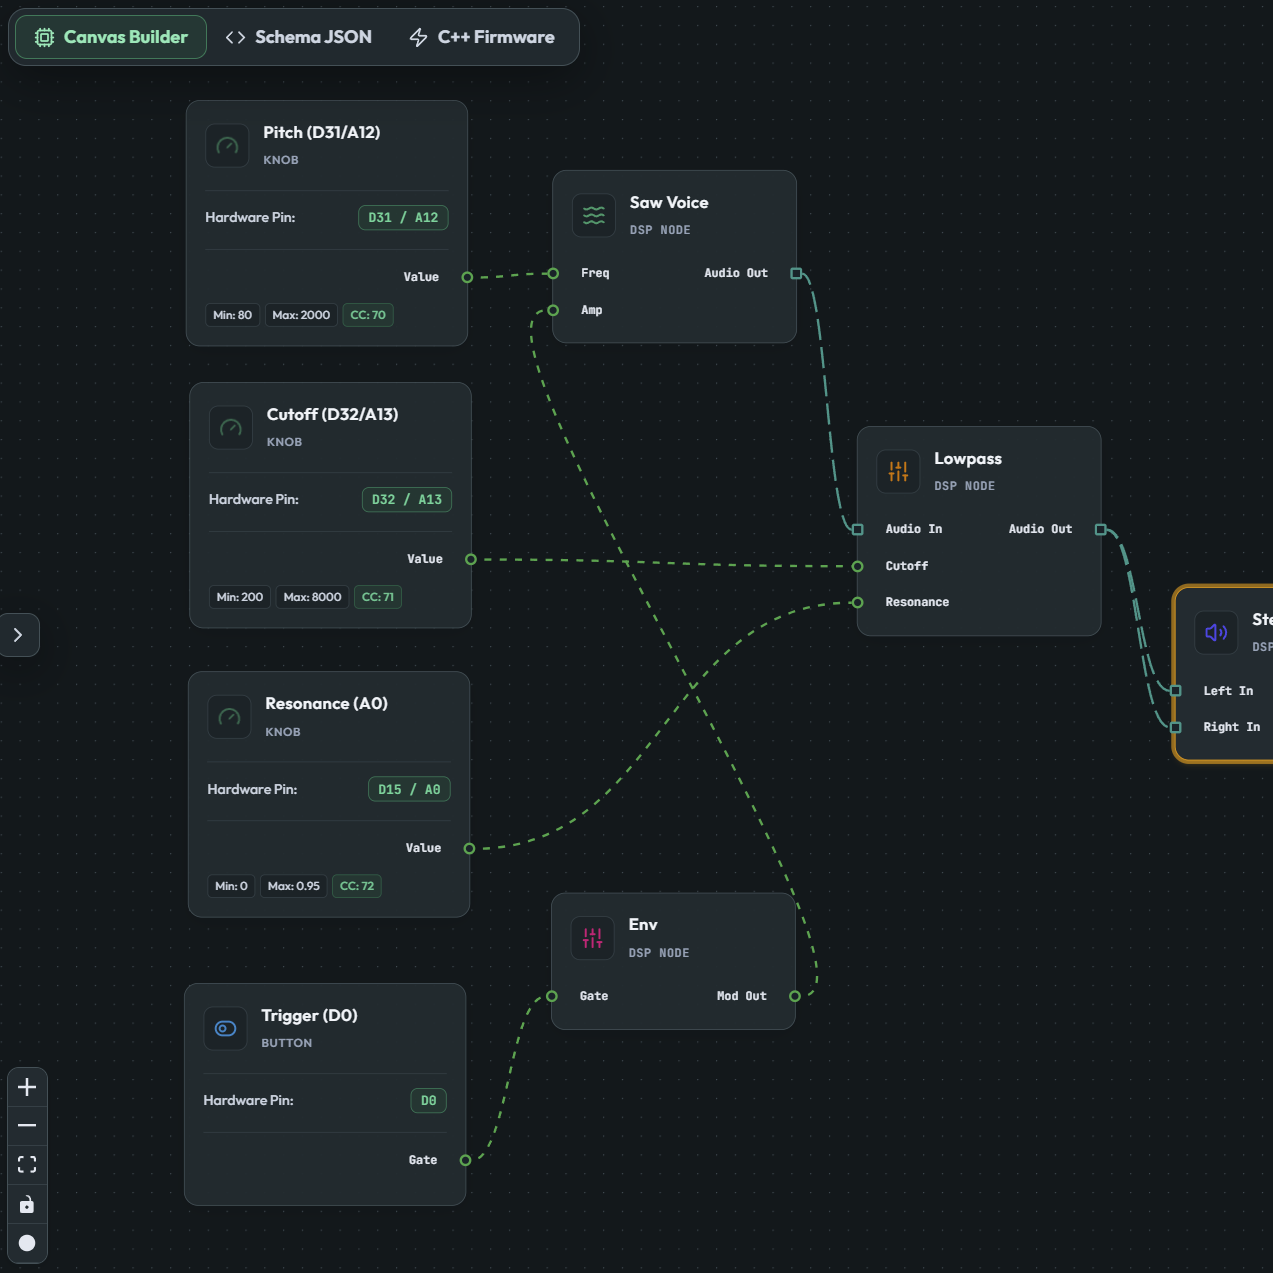Click the D31 / A12 pin badge
The image size is (1273, 1273).
coord(403,218)
